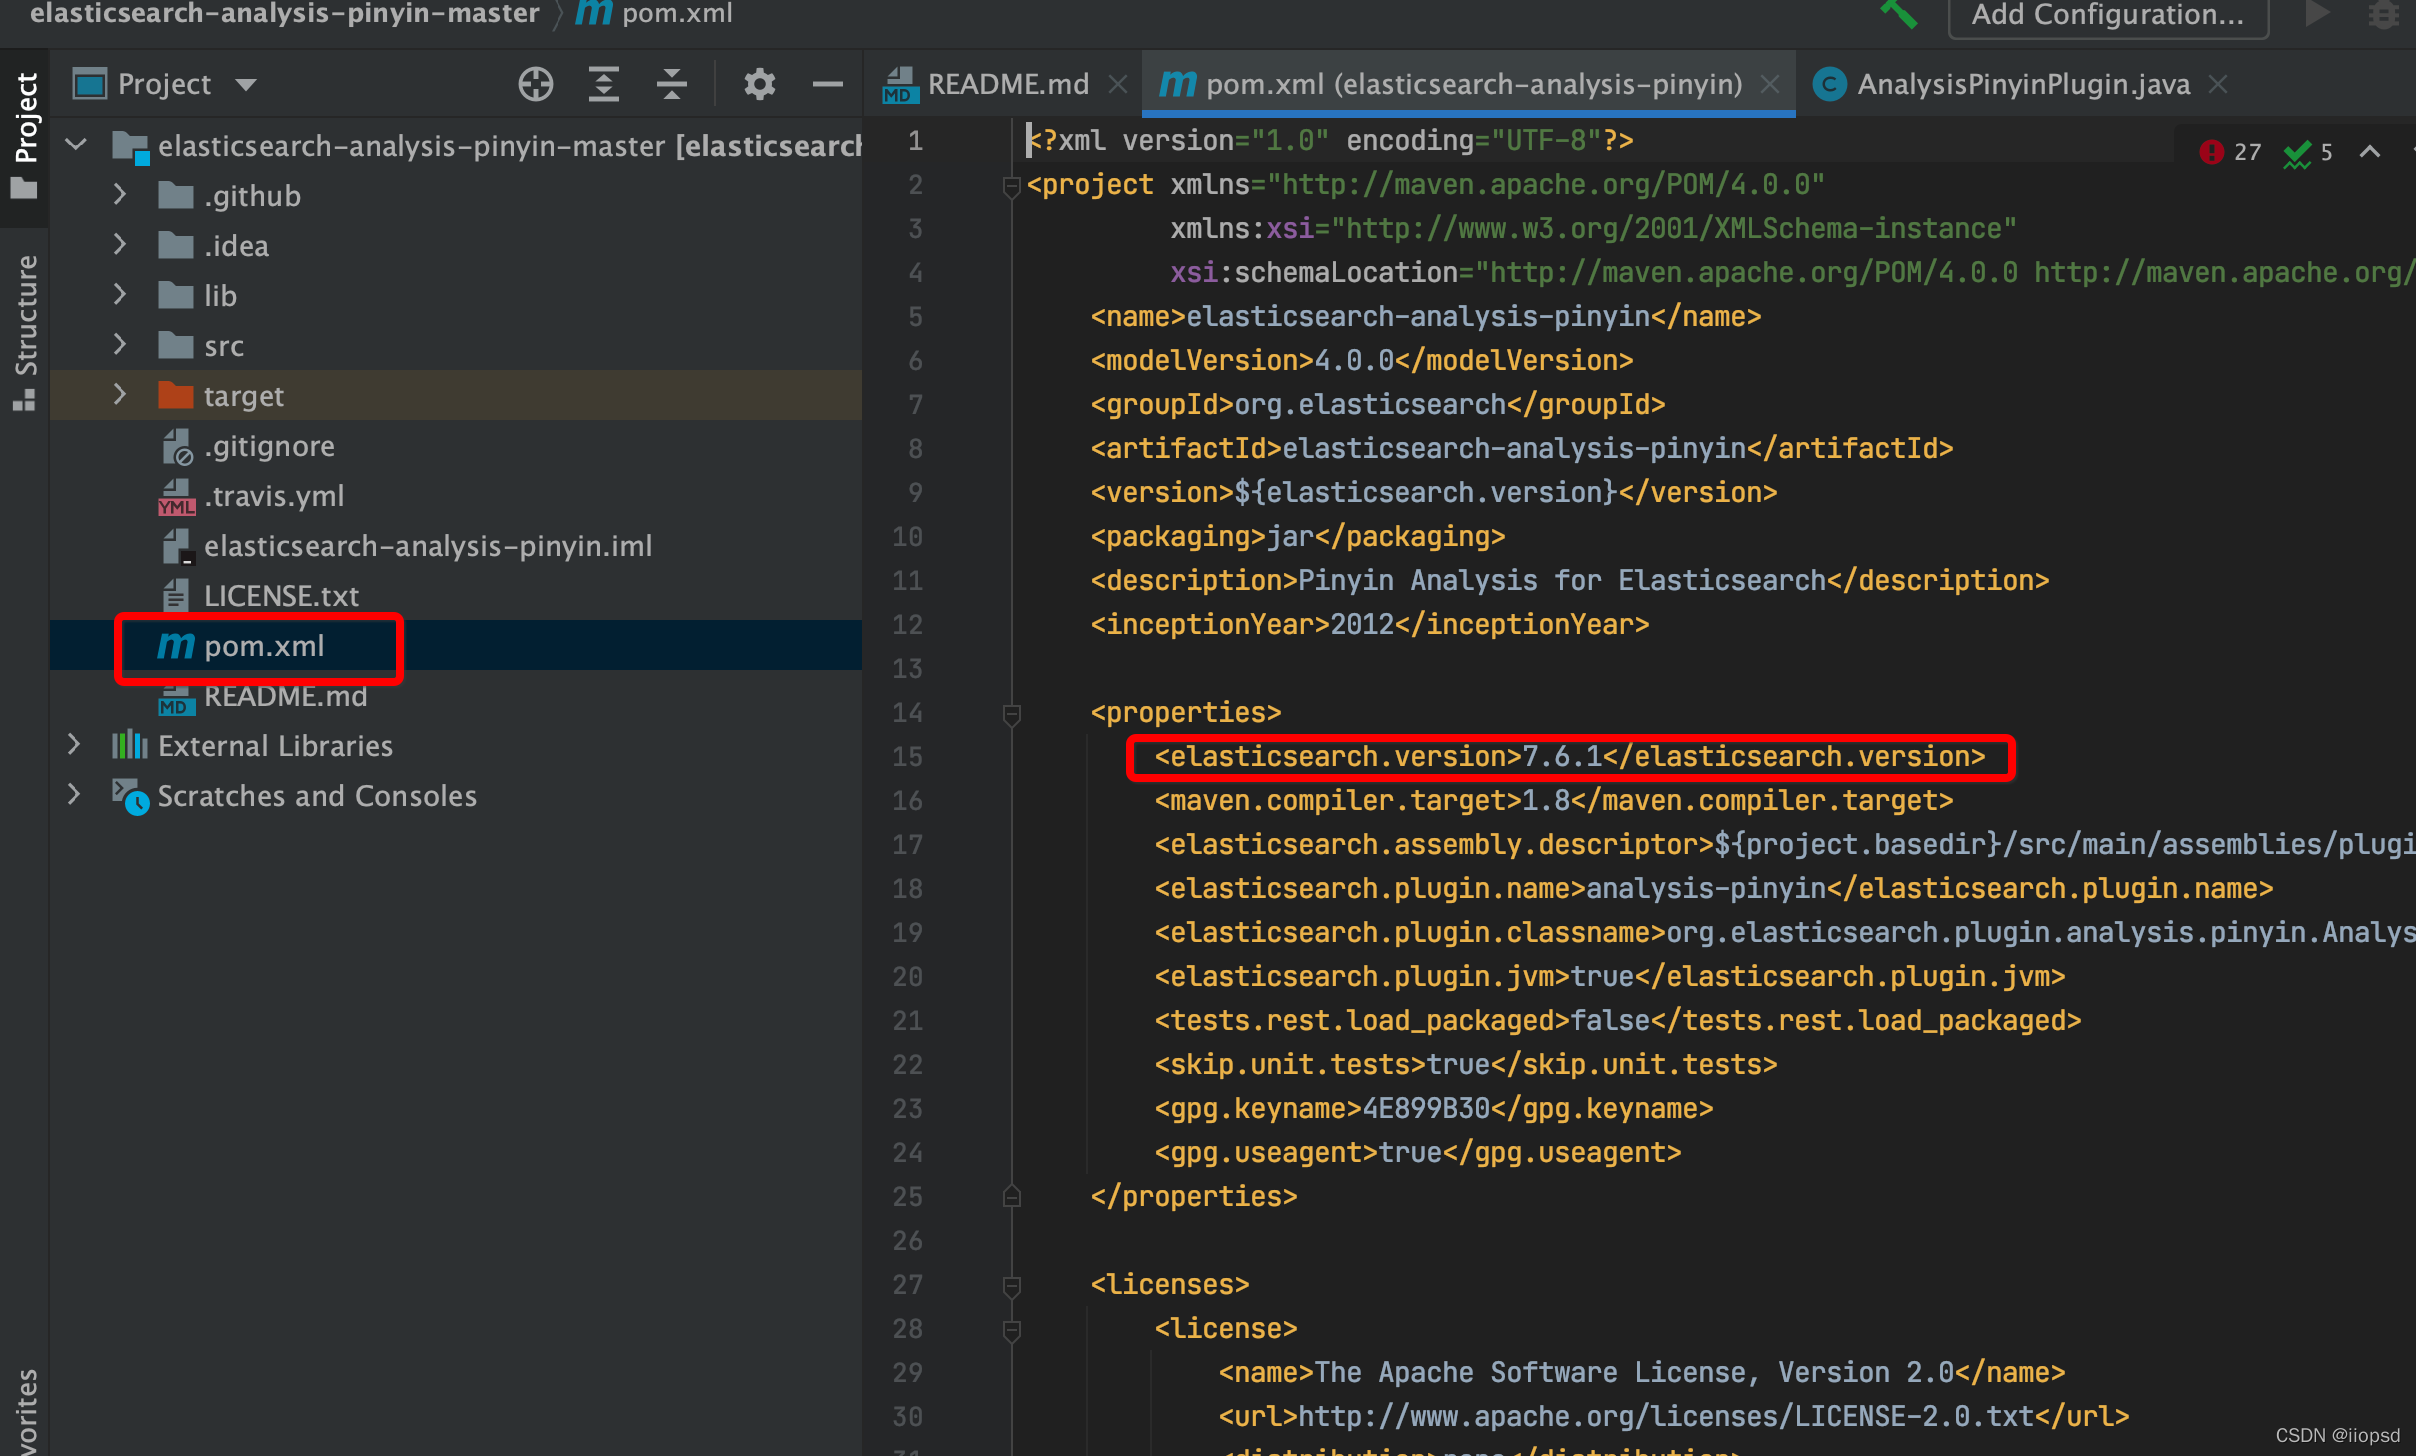
Task: Click the Expand All icon in Project panel
Action: coord(604,84)
